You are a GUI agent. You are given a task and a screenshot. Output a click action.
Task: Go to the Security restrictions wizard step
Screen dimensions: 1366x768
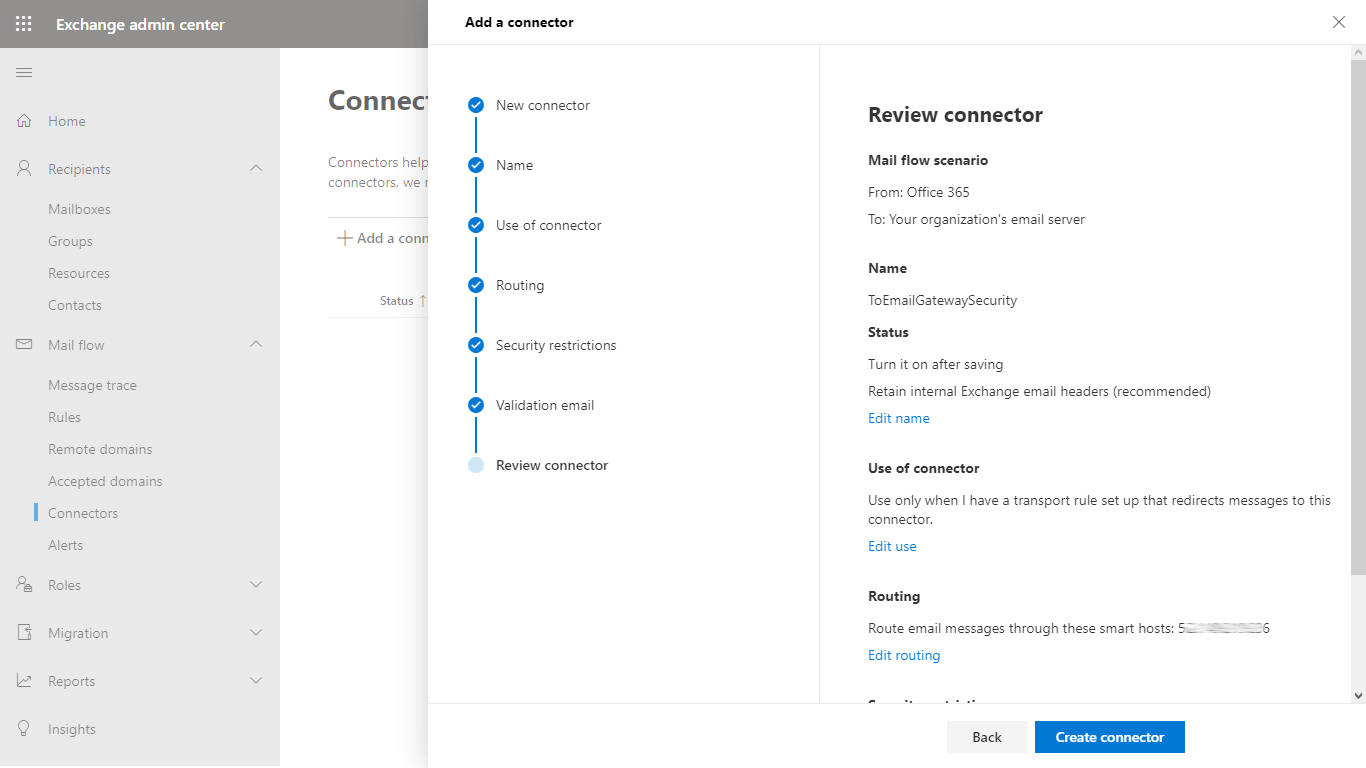pyautogui.click(x=555, y=345)
